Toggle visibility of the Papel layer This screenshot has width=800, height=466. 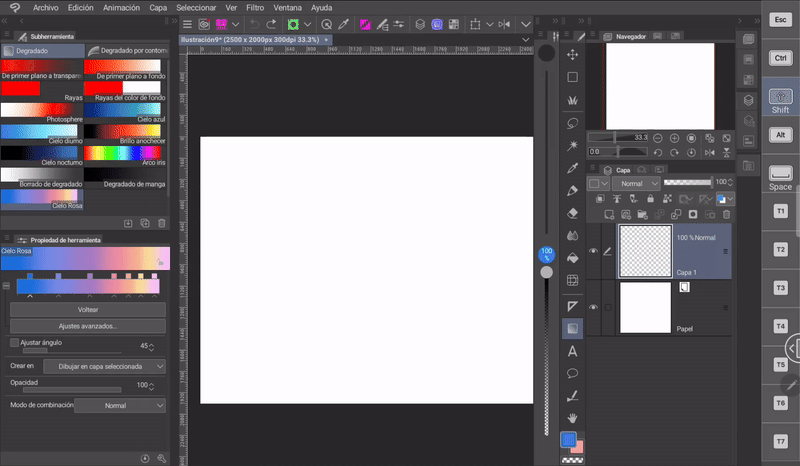(593, 307)
